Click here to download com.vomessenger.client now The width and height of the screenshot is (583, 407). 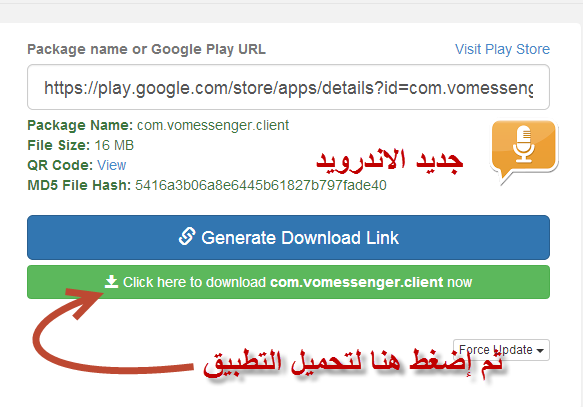289,282
